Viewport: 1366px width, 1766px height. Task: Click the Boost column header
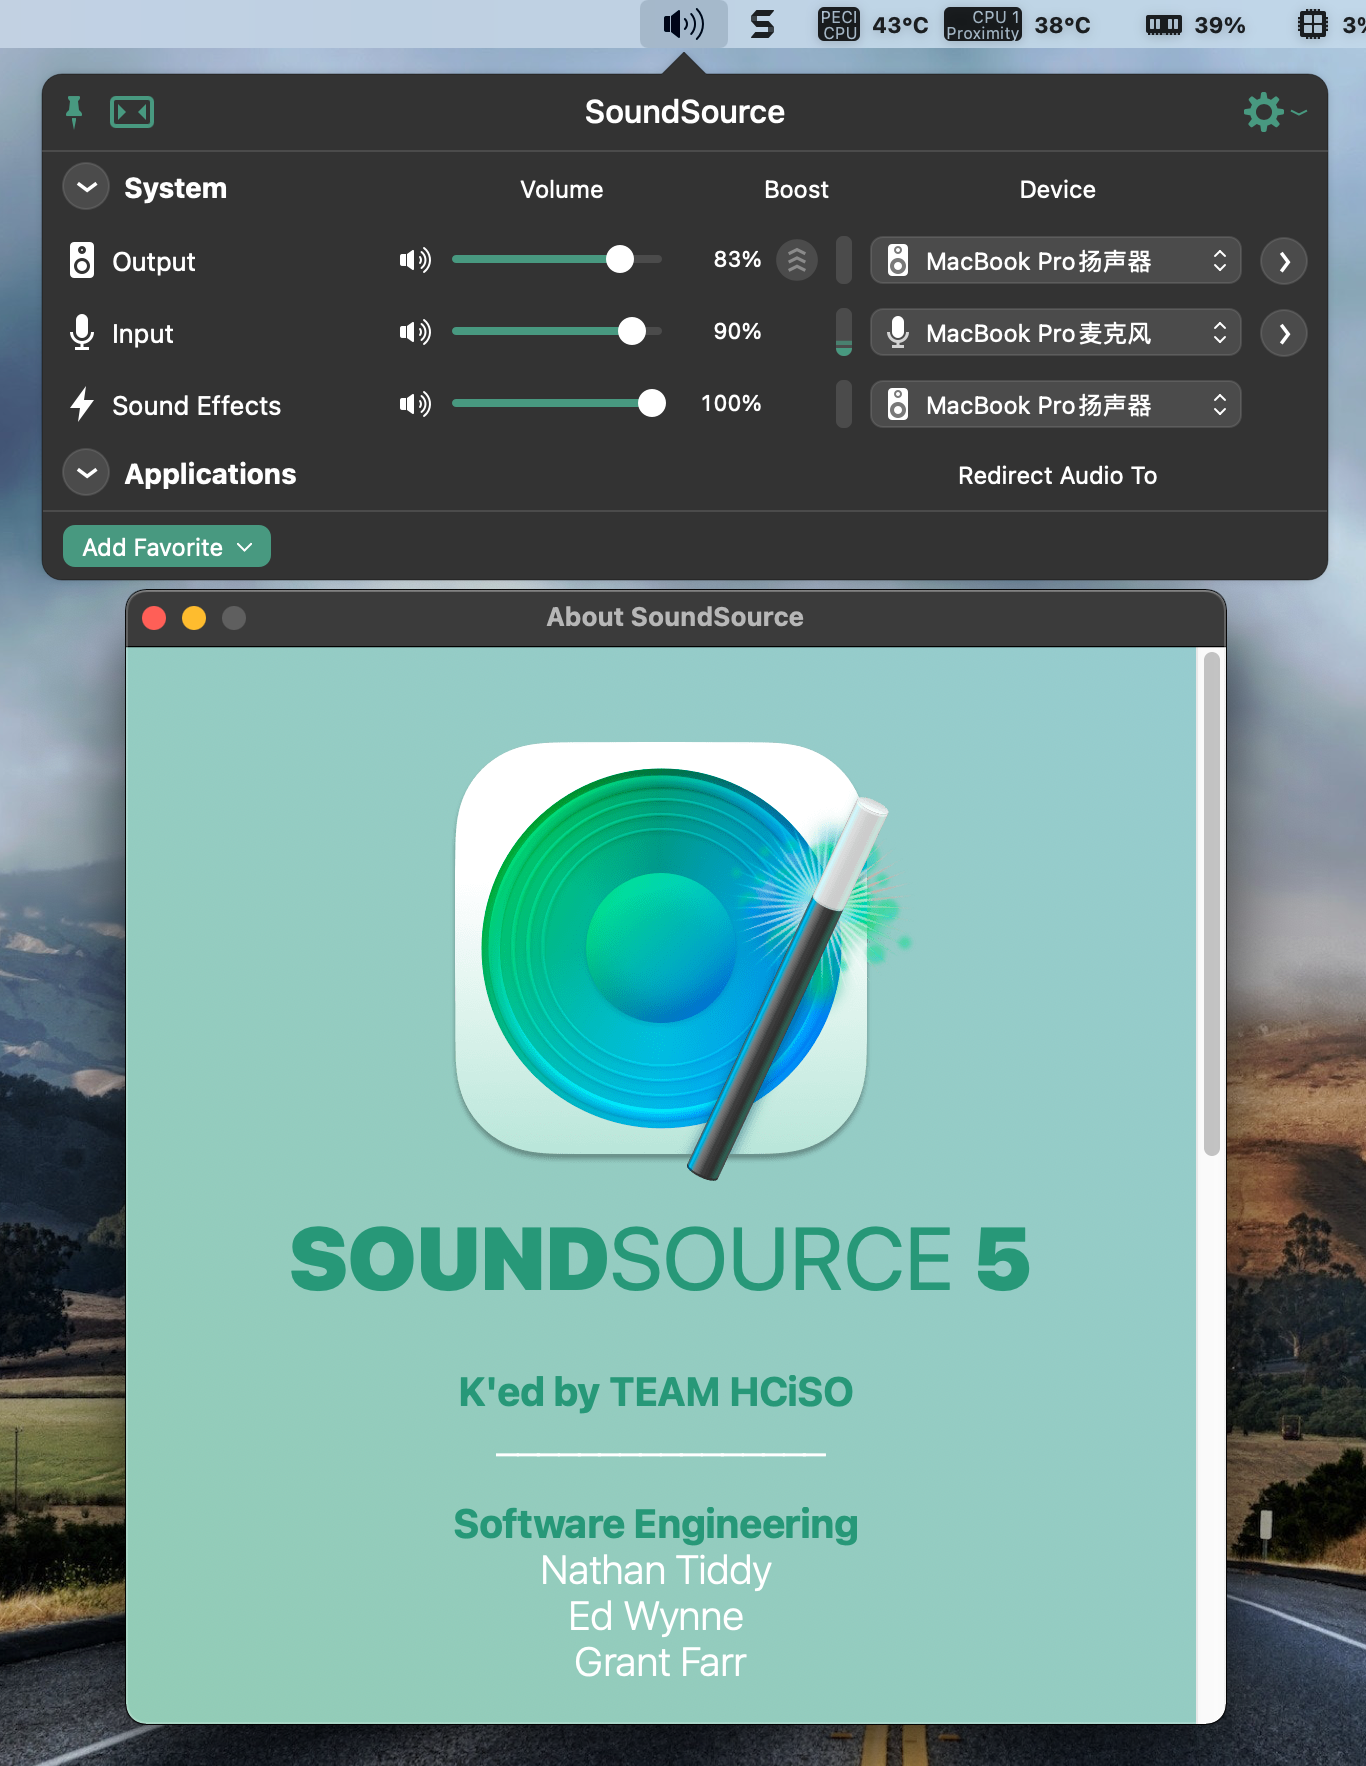click(796, 190)
